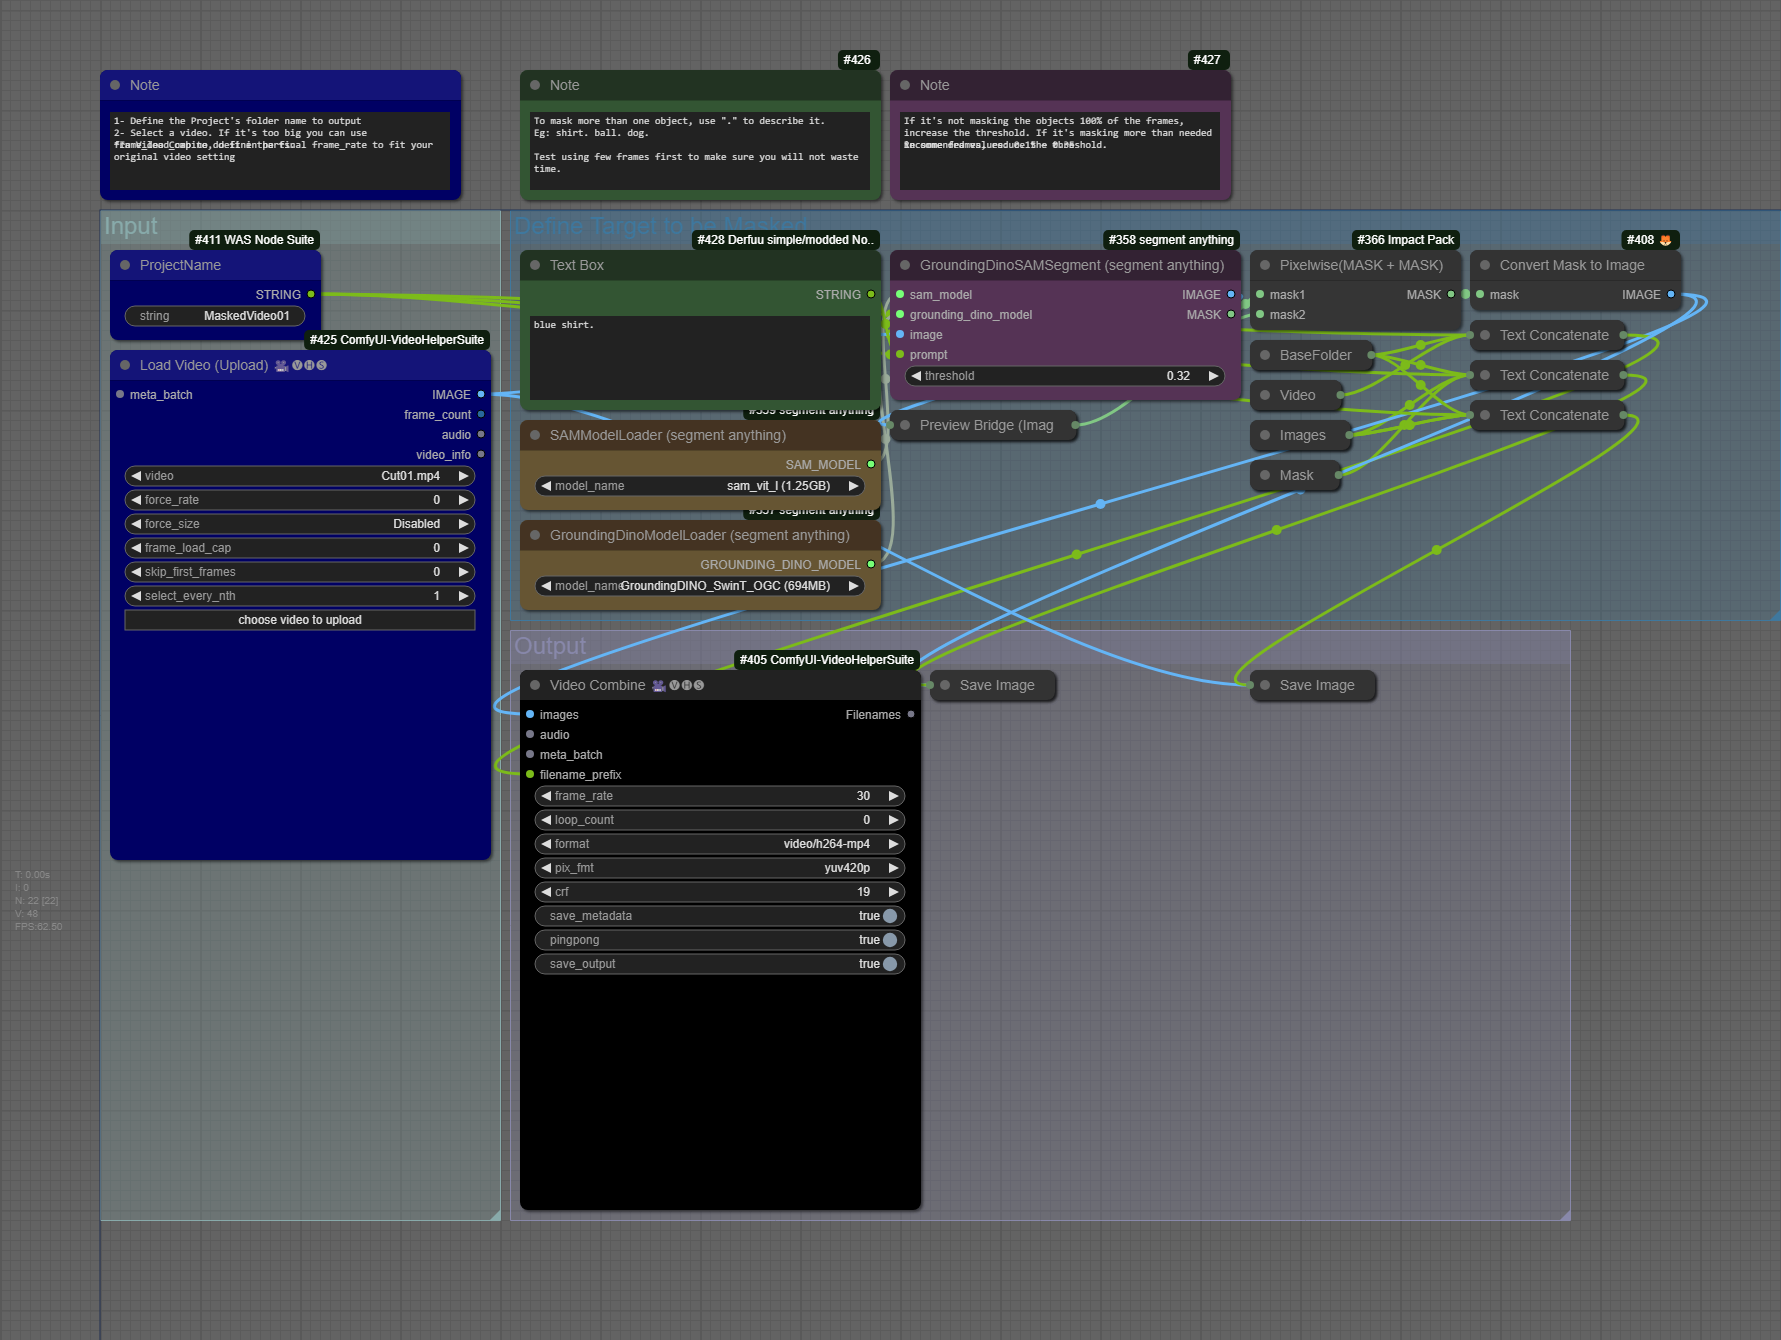Screen dimensions: 1781x1340
Task: Increase the frame_rate value with right arrow
Action: pos(893,796)
